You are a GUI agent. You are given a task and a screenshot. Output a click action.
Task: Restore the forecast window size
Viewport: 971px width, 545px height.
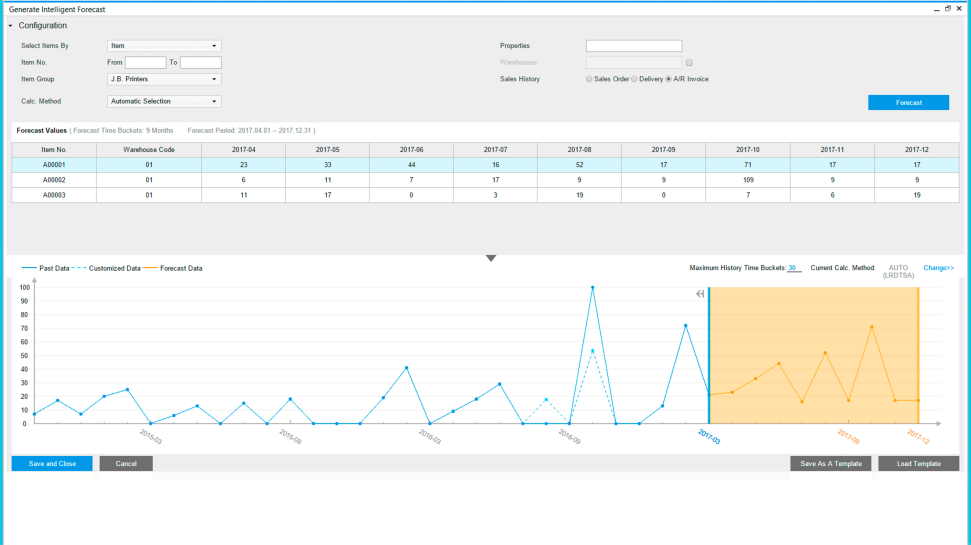click(947, 8)
